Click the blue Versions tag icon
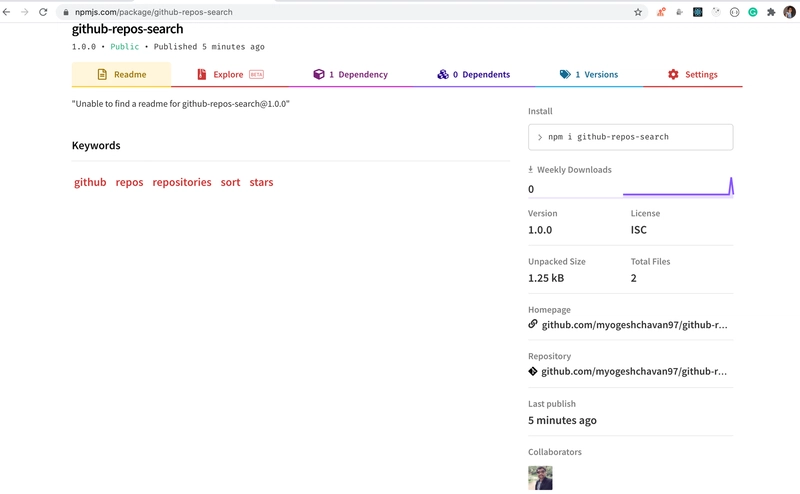The height and width of the screenshot is (494, 800). (x=565, y=75)
